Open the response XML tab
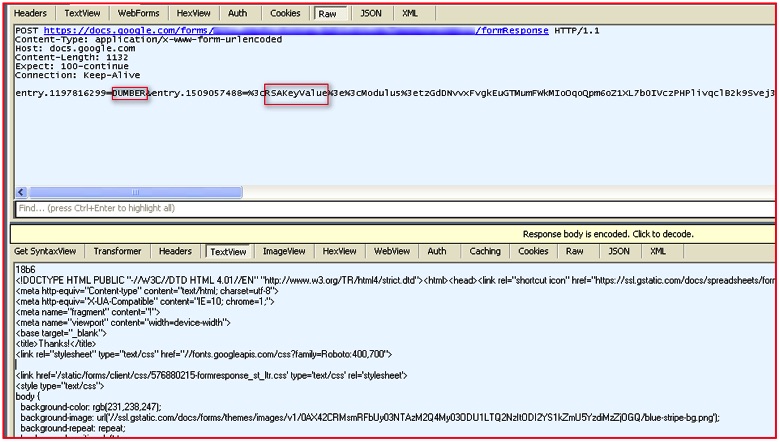 [x=658, y=251]
